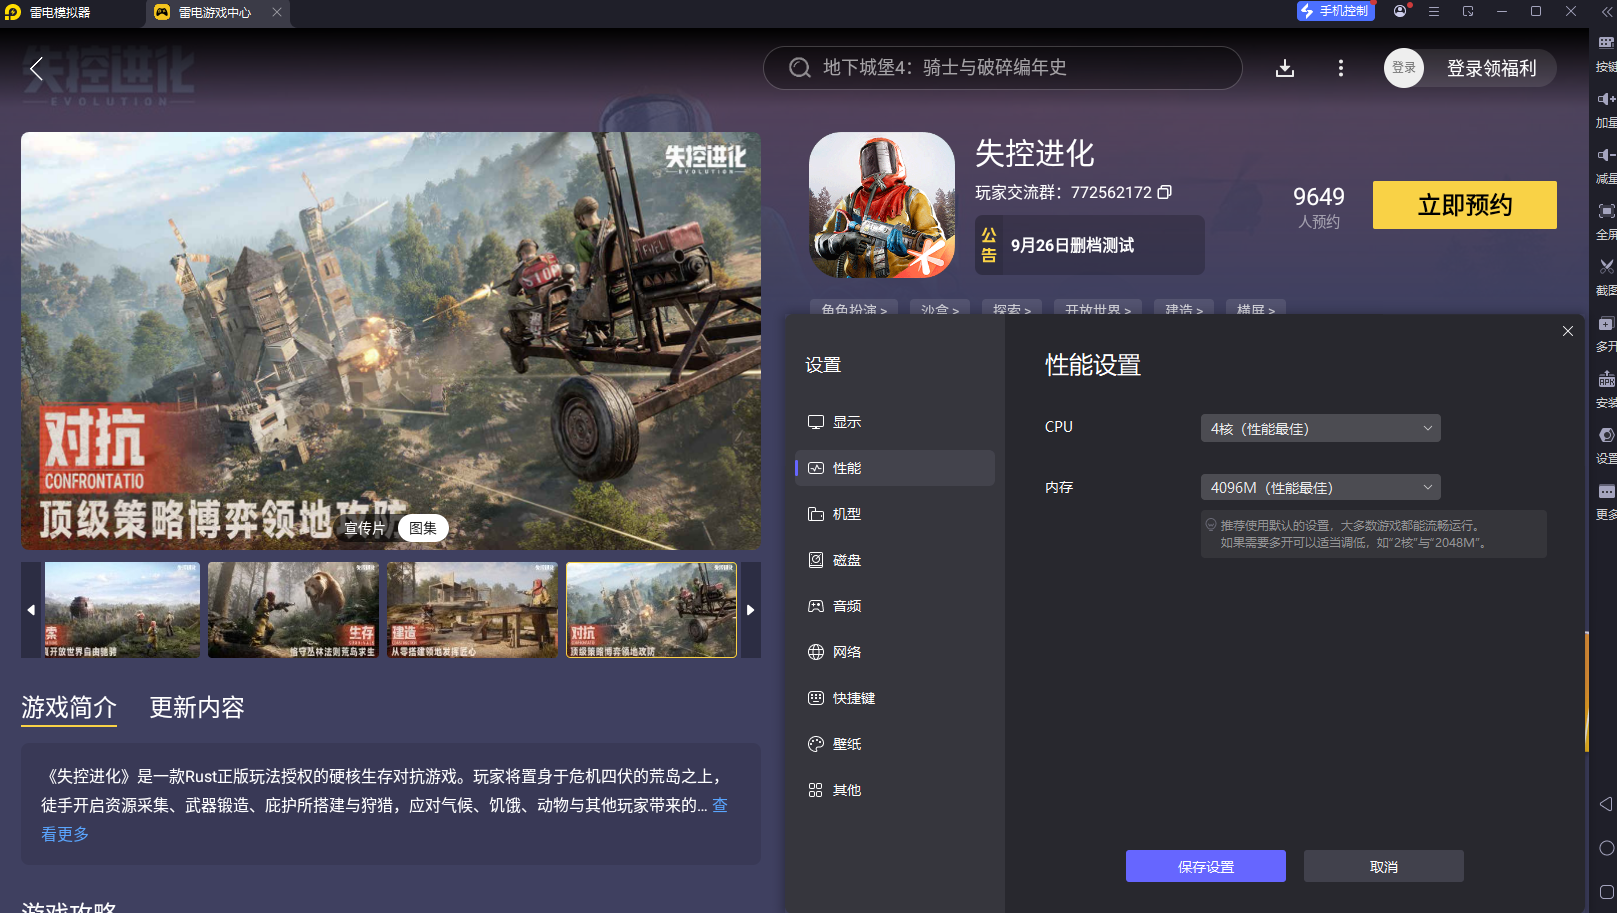Switch to the 雷电模拟器 tab
This screenshot has height=913, width=1617.
click(x=60, y=12)
